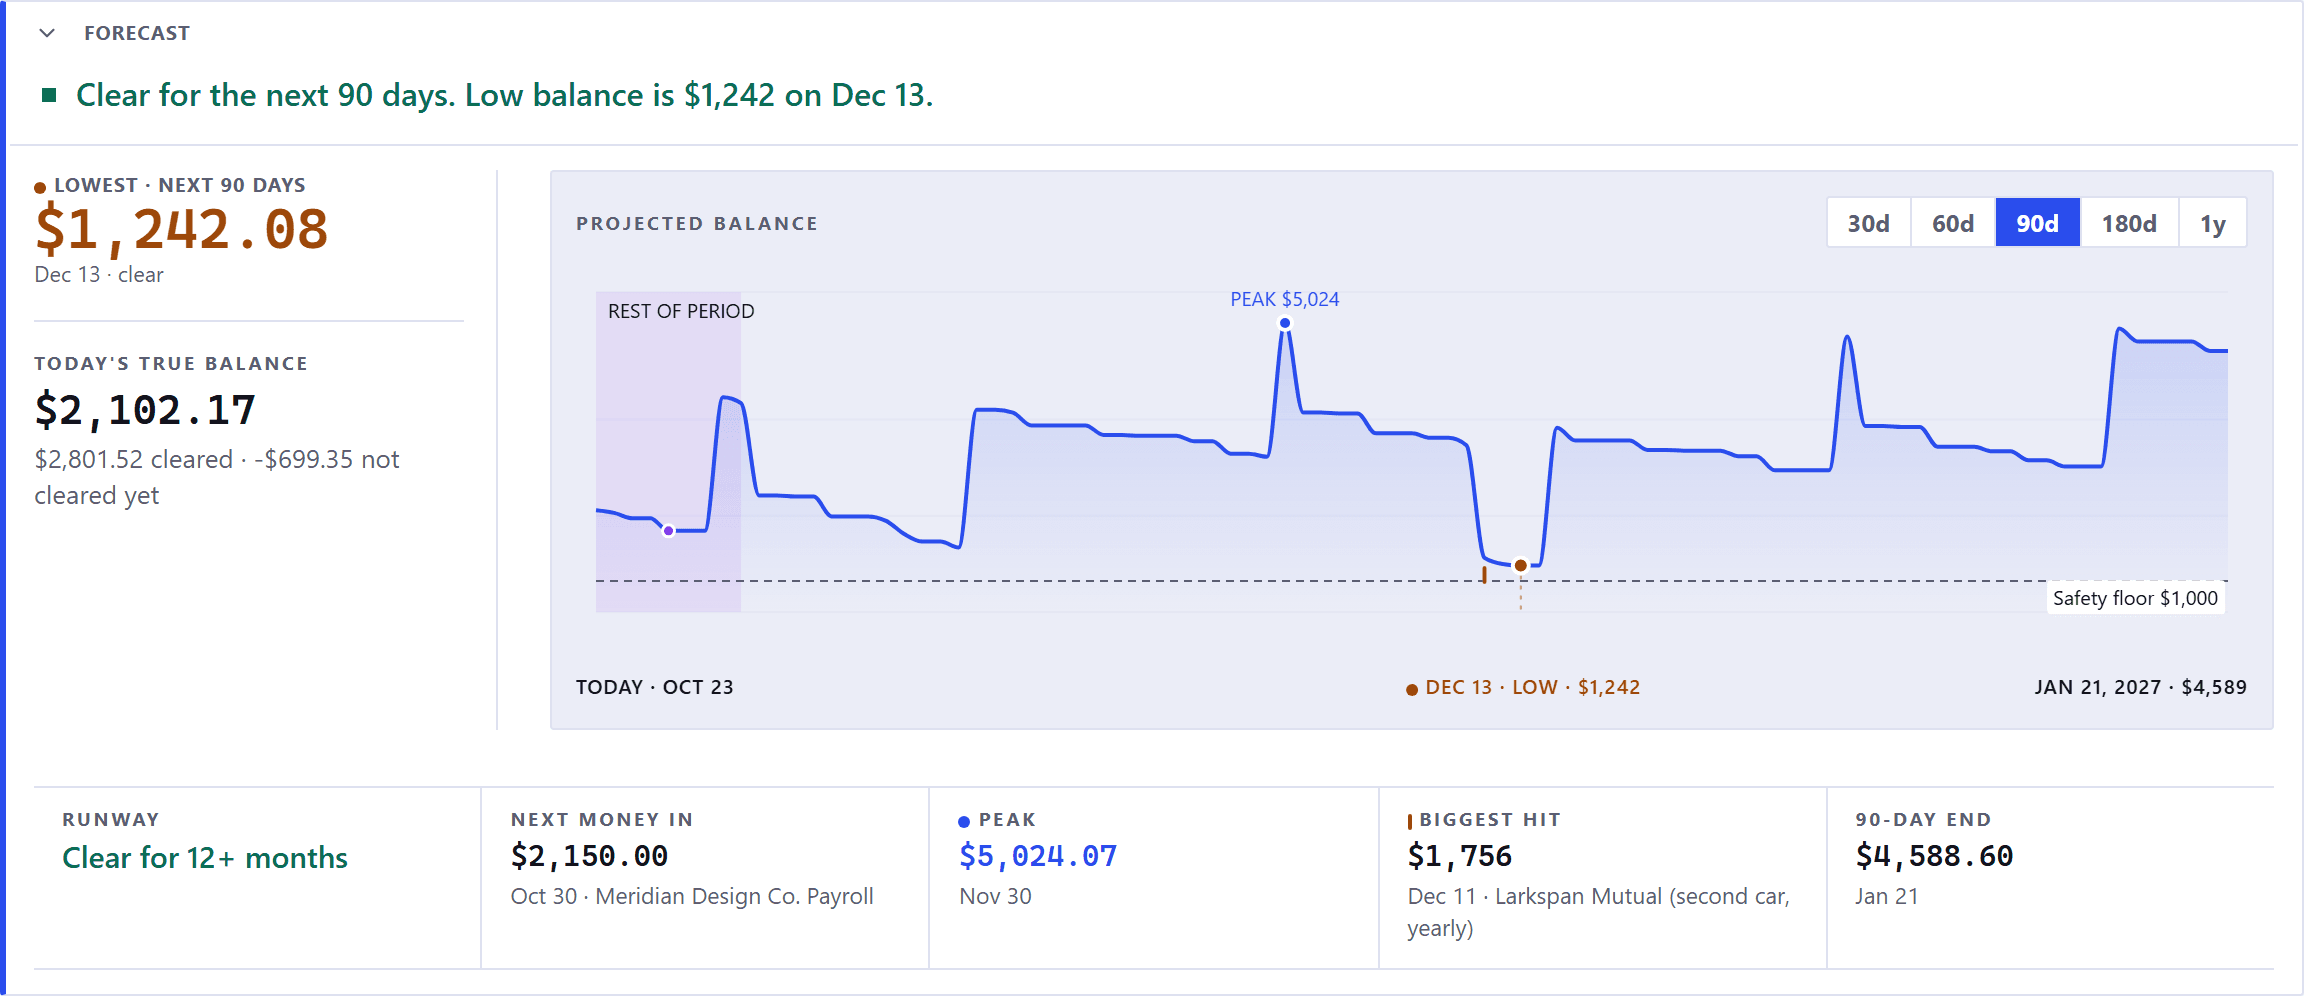Collapse the Forecast section chevron
2304x996 pixels.
[x=47, y=33]
